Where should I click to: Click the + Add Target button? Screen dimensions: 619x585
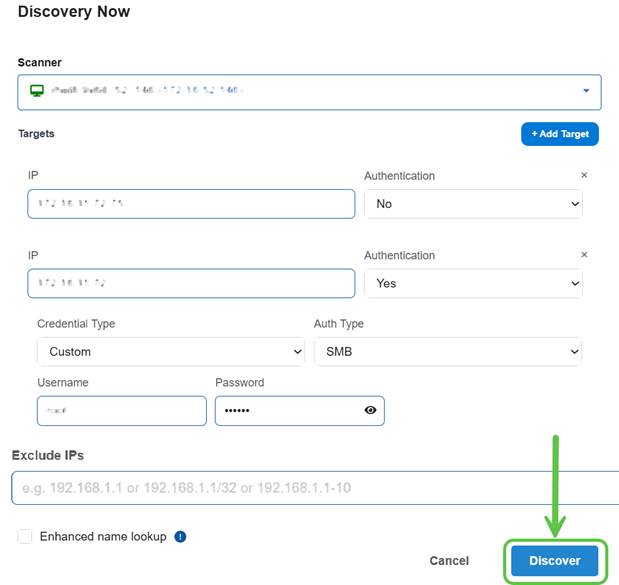pyautogui.click(x=559, y=134)
